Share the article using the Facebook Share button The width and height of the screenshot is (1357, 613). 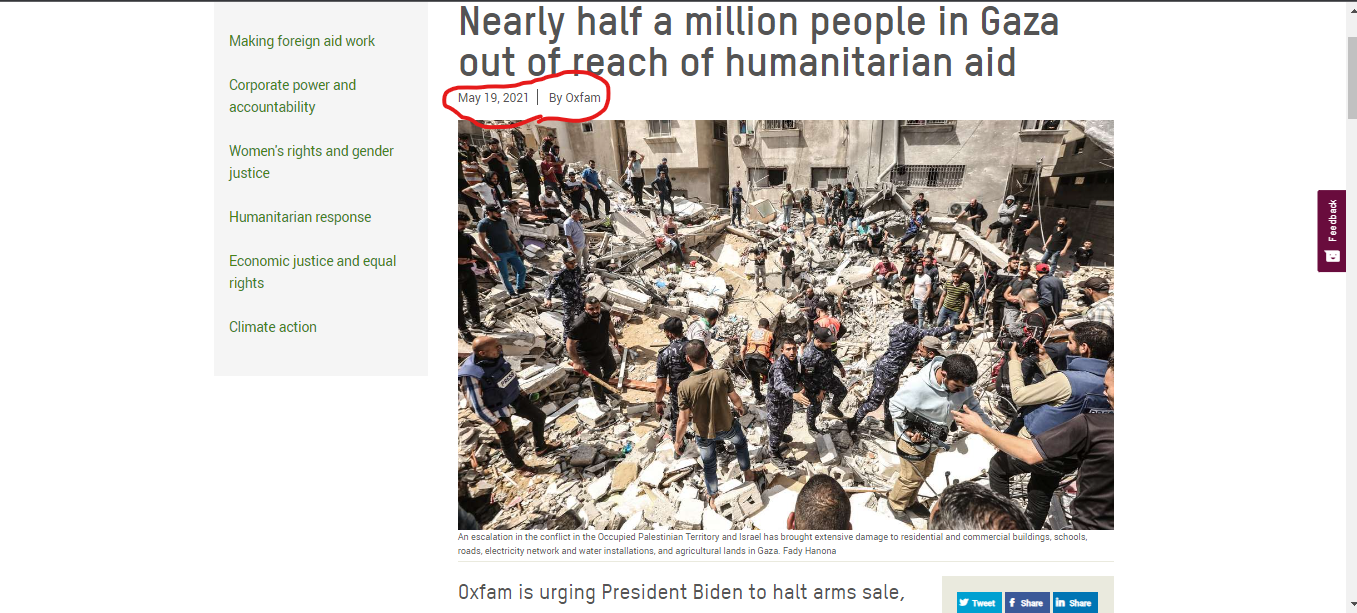pos(1027,603)
